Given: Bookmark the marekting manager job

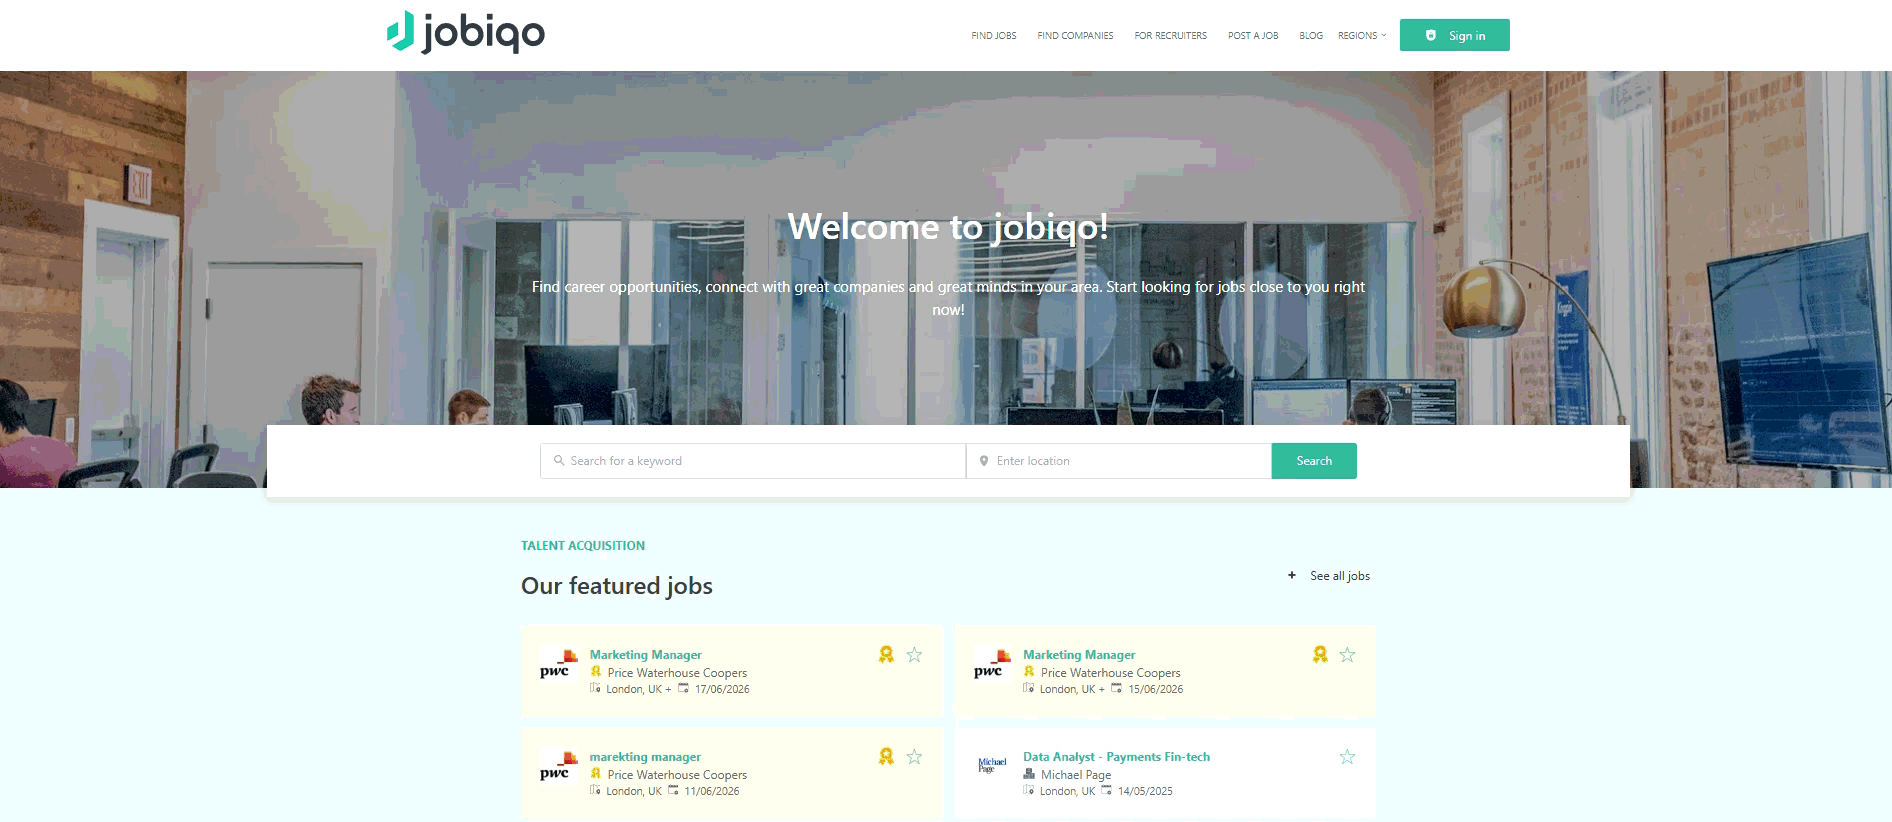Looking at the screenshot, I should point(914,757).
